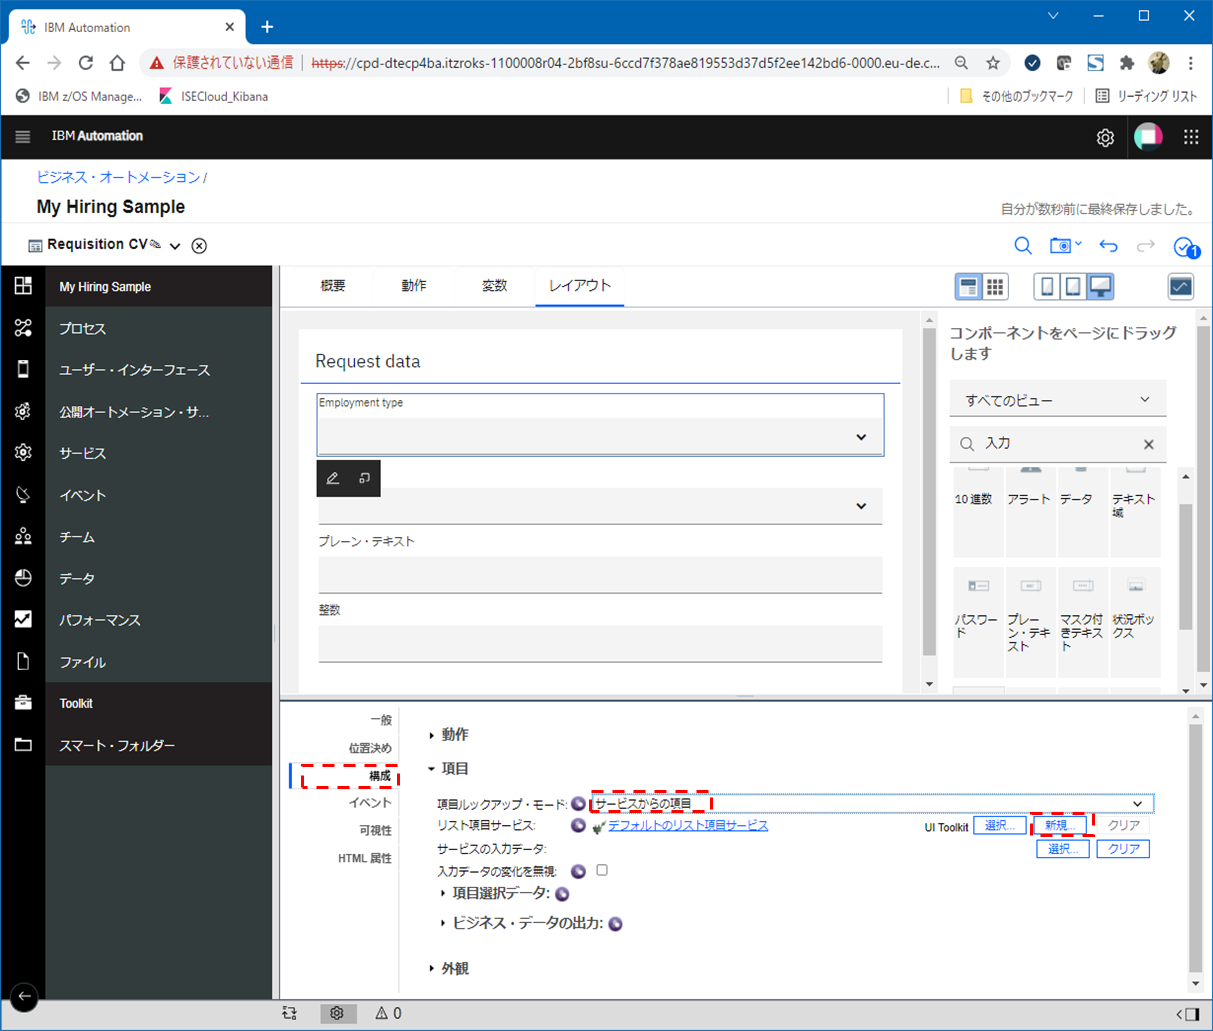This screenshot has height=1031, width=1213.
Task: Switch to the 概要 tab
Action: pos(333,286)
